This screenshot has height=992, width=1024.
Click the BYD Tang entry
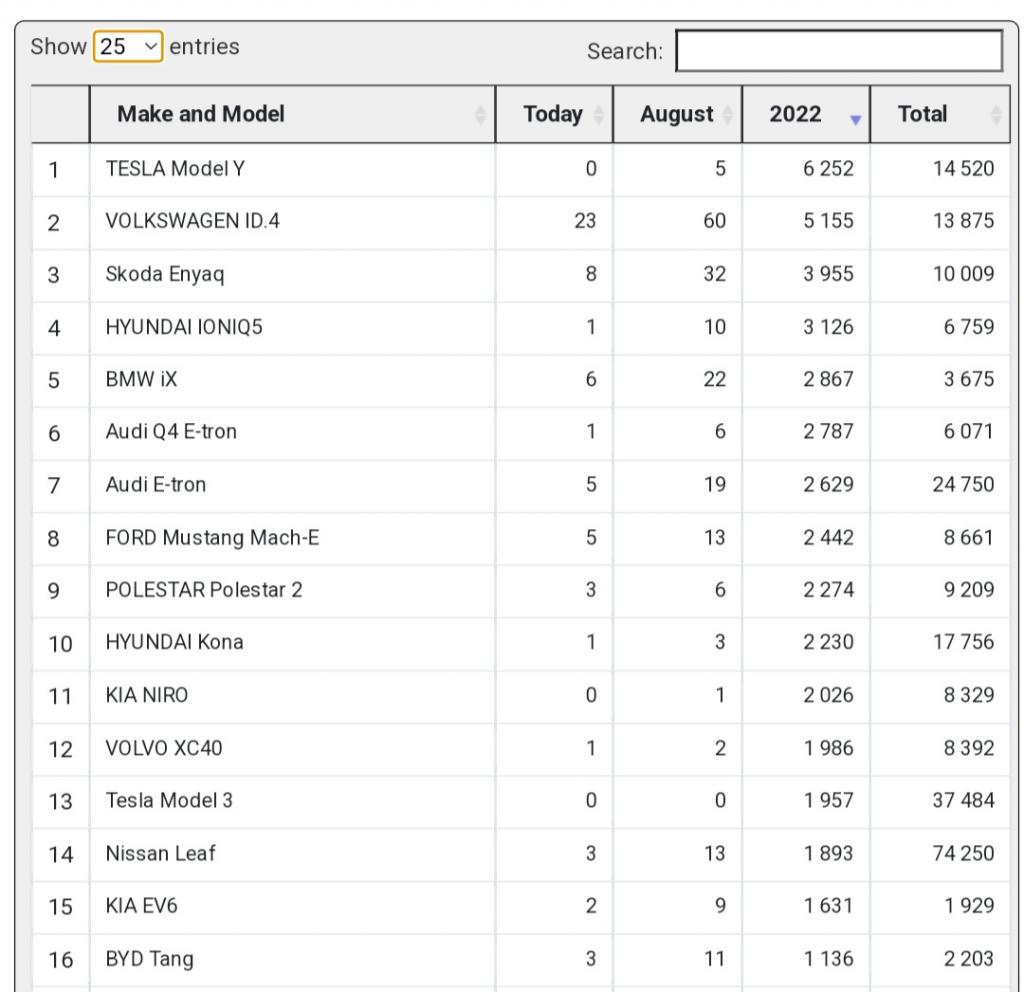[149, 959]
